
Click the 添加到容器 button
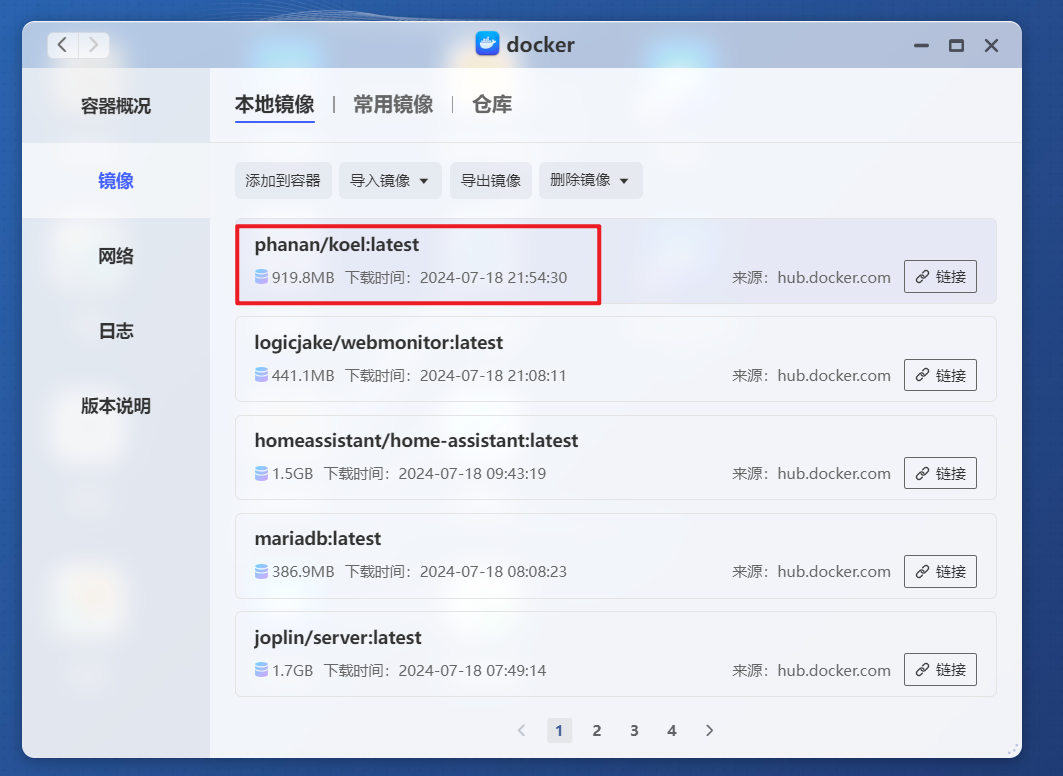283,180
